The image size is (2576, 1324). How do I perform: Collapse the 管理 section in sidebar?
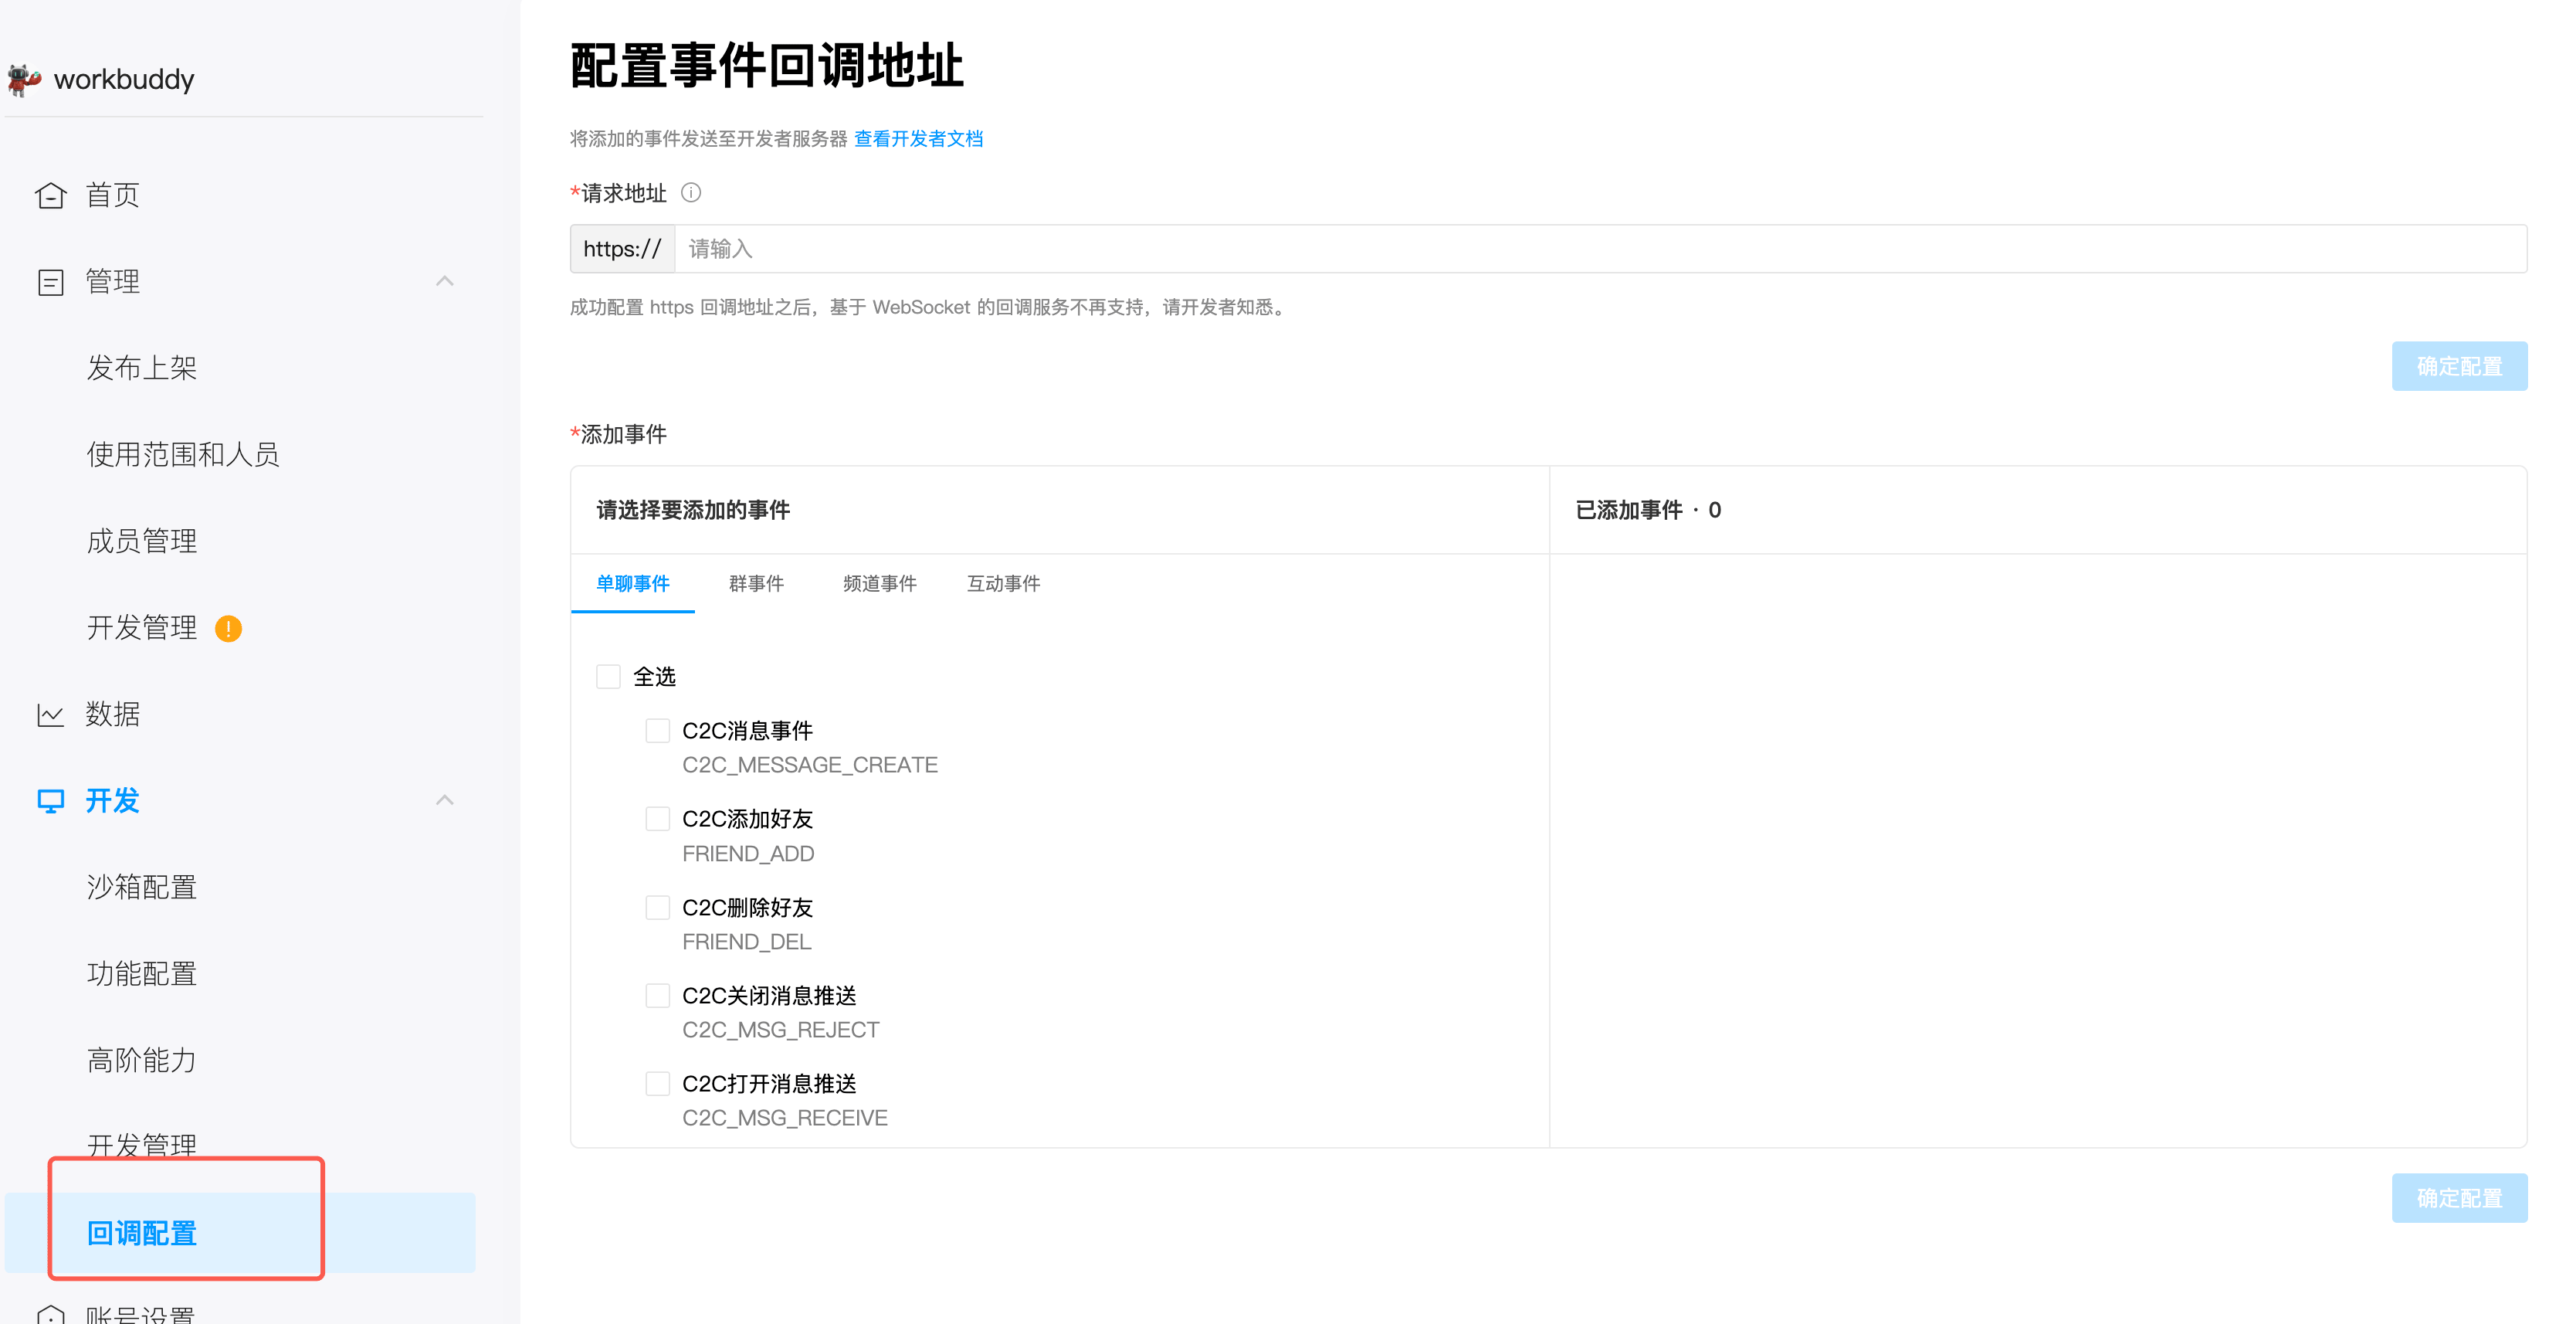coord(446,281)
